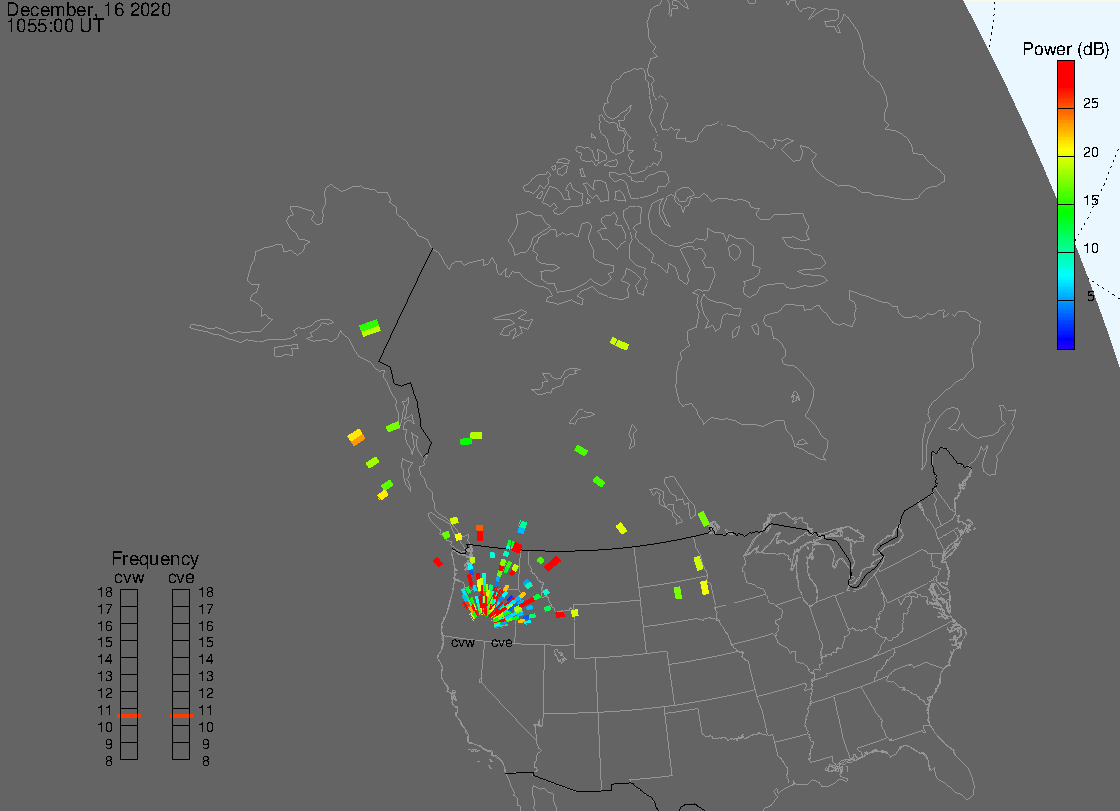The height and width of the screenshot is (811, 1120).
Task: Click the '20' tick label on colorbar
Action: [1091, 151]
